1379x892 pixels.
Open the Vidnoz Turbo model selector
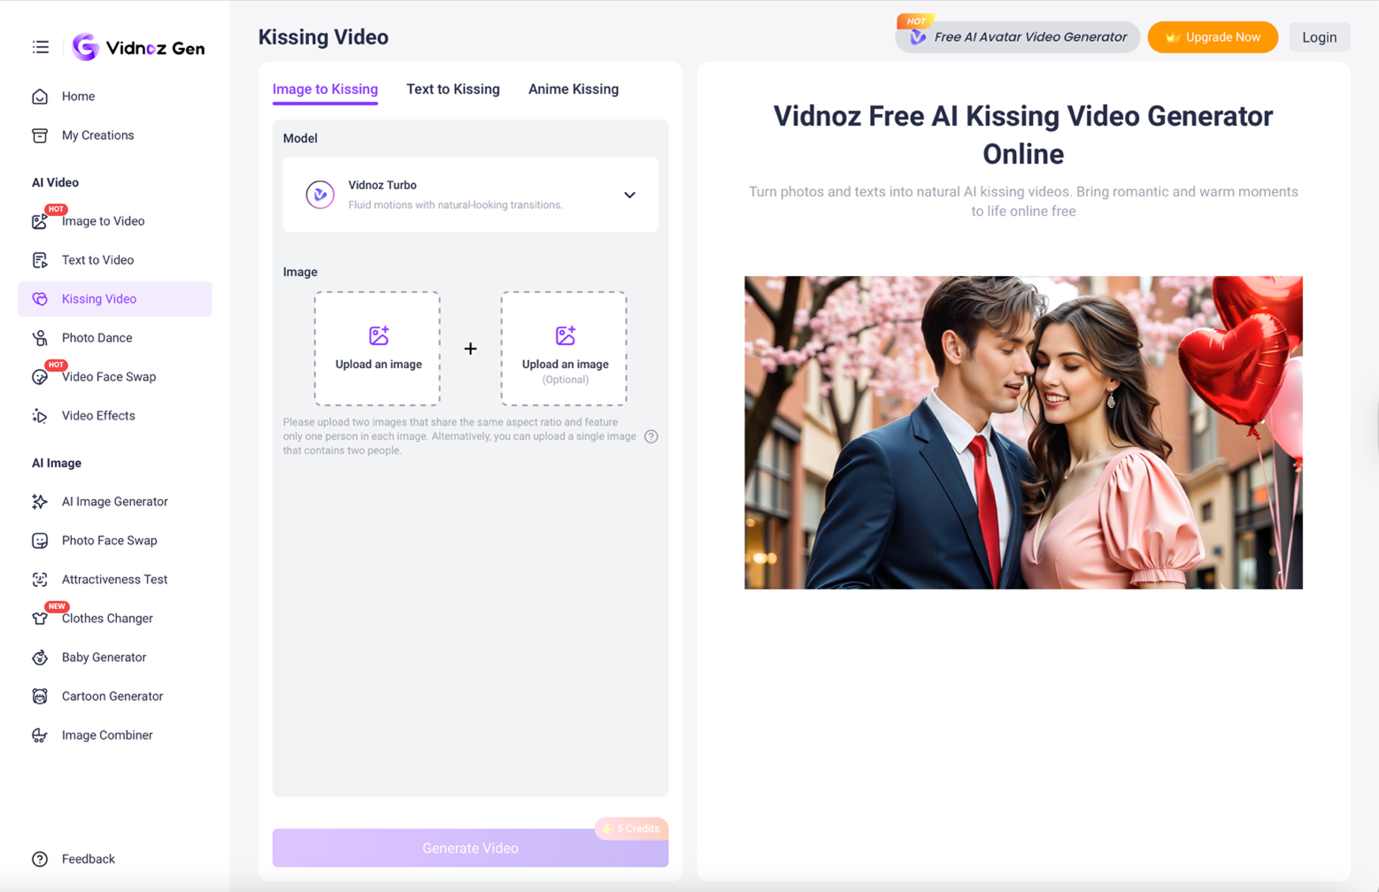point(470,195)
